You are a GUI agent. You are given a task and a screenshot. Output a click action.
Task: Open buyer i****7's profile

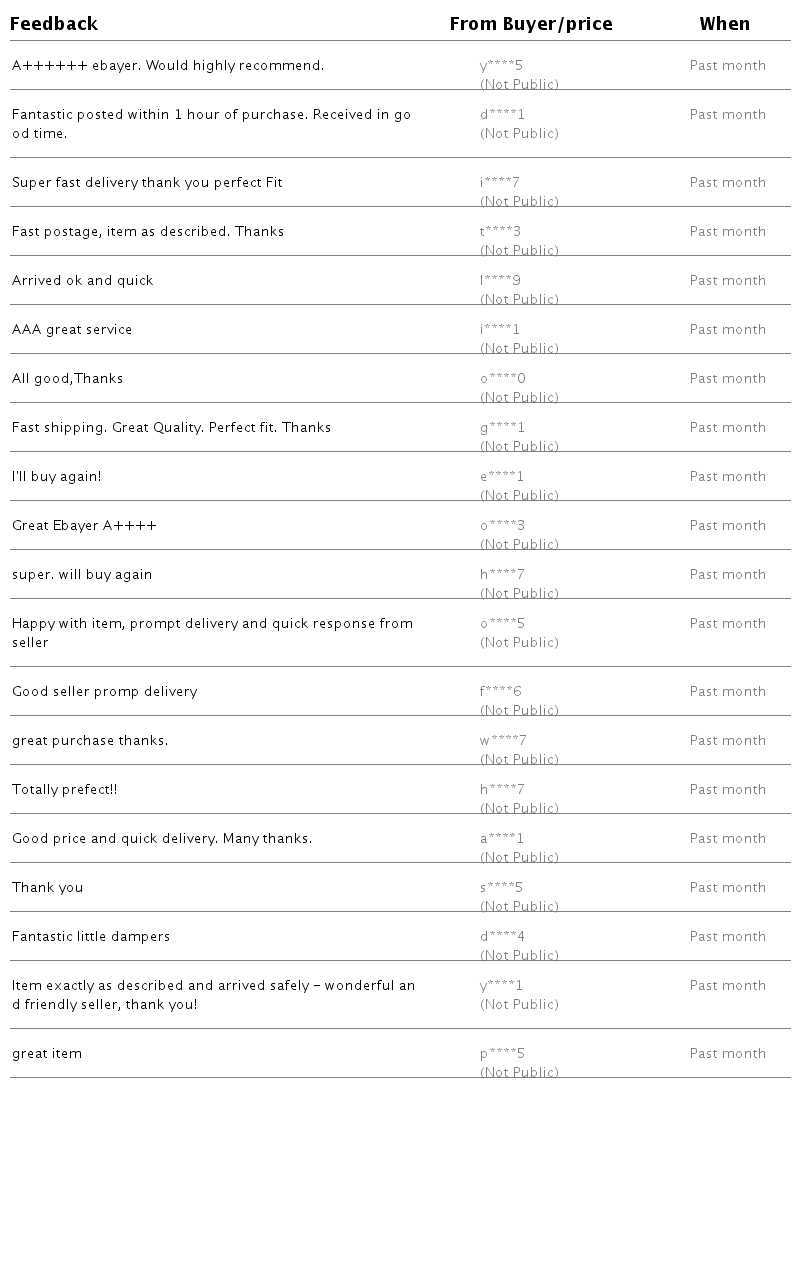[x=499, y=183]
